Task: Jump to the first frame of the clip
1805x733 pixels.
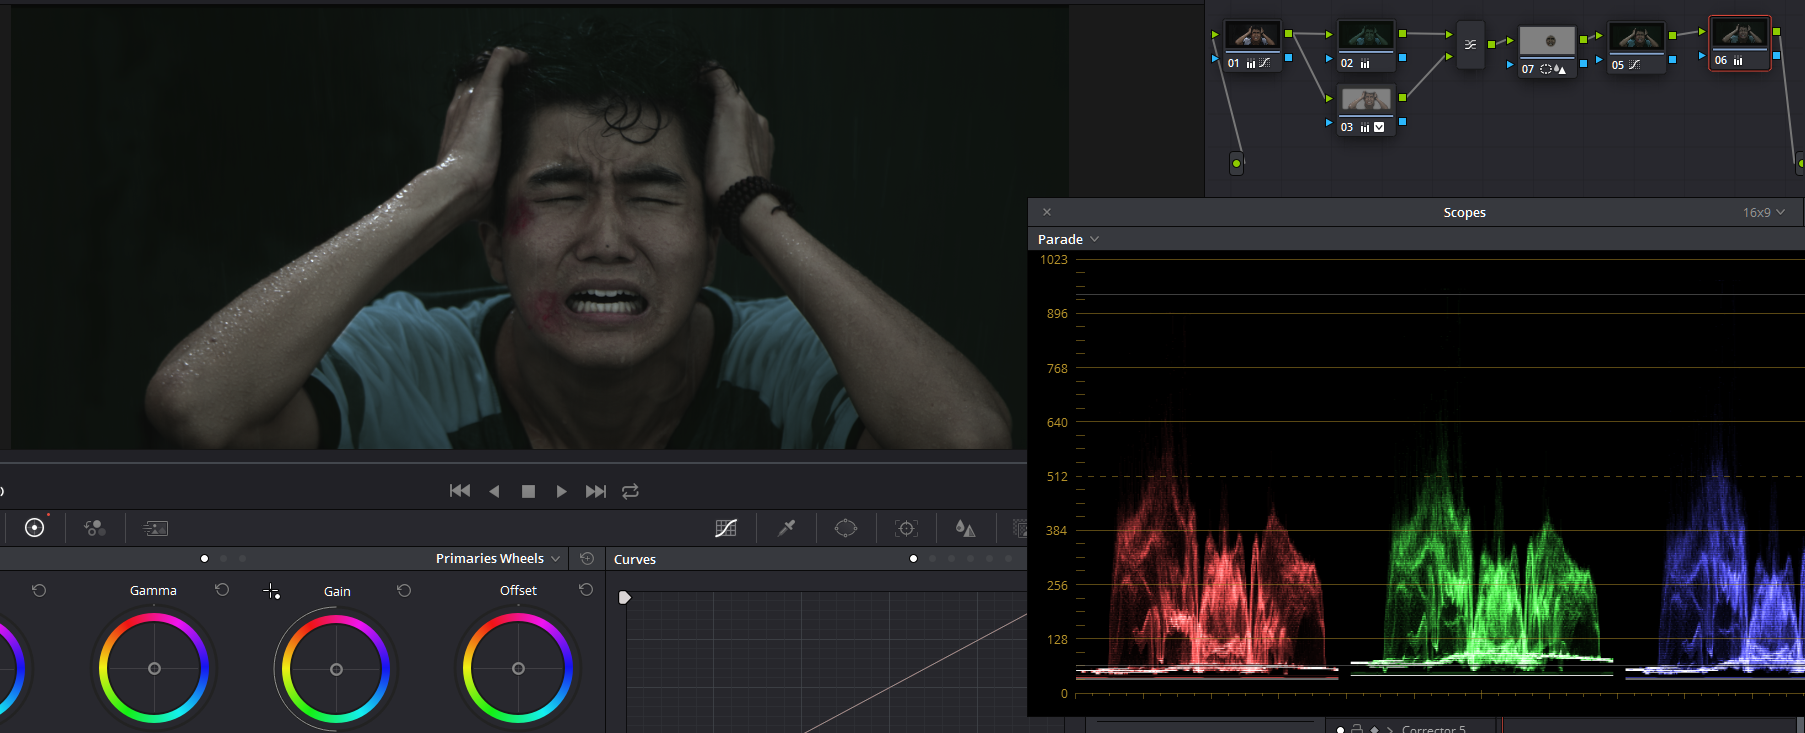Action: tap(460, 491)
